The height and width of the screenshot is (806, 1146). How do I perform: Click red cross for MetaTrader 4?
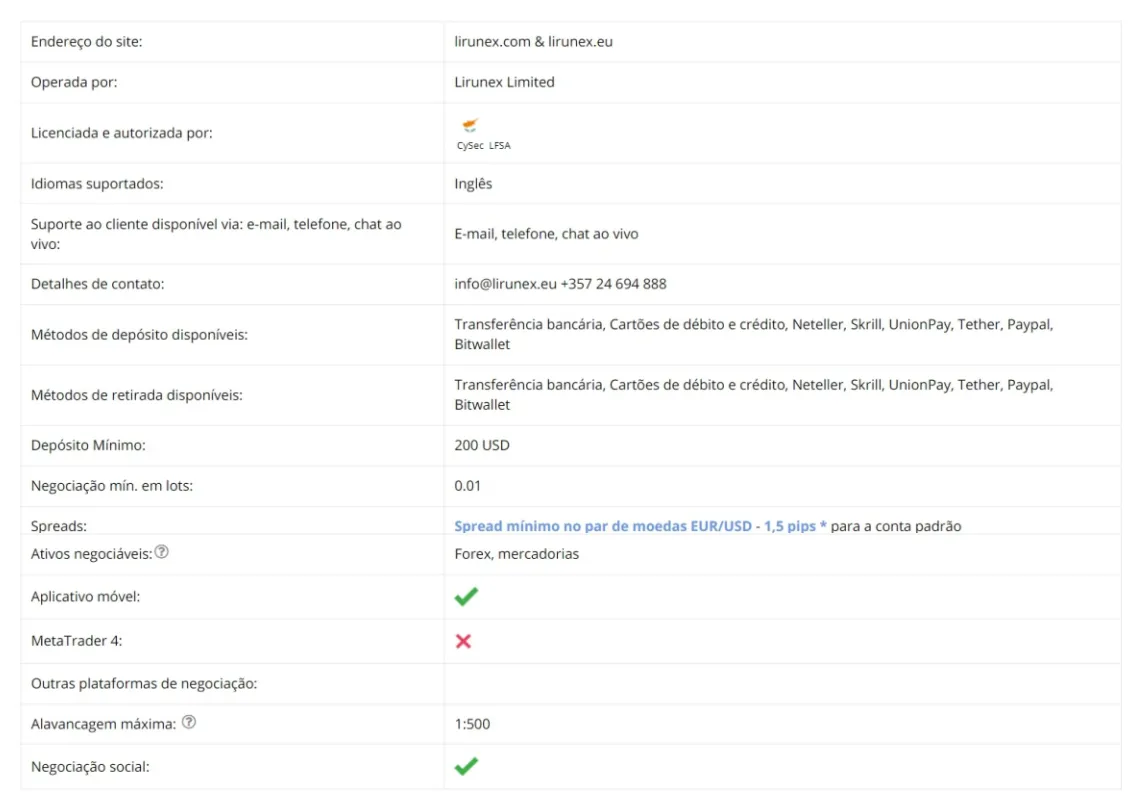pyautogui.click(x=463, y=641)
